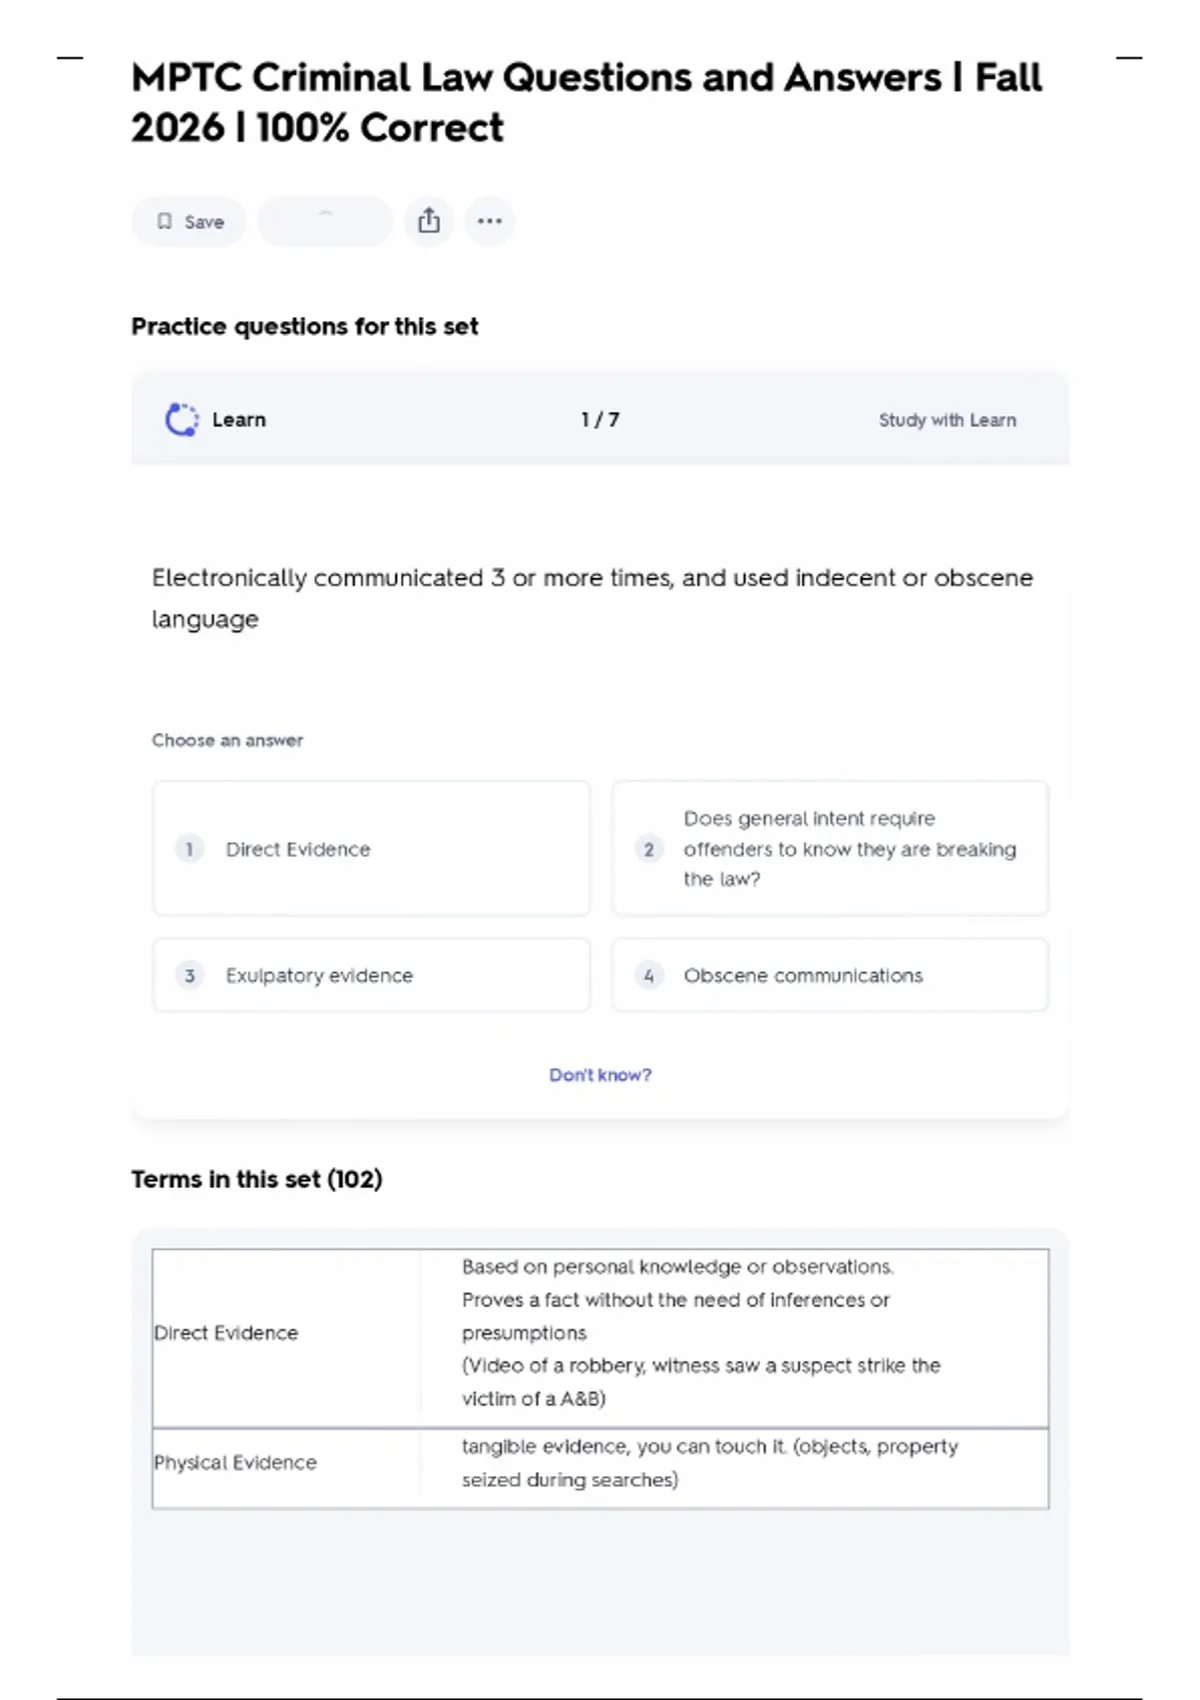The width and height of the screenshot is (1200, 1700).
Task: Select answer 1 Direct Evidence
Action: 371,849
